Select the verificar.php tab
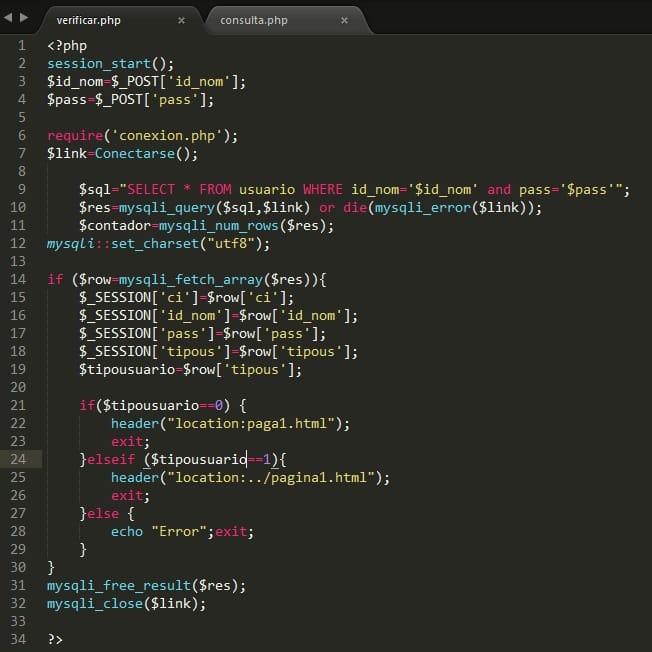Viewport: 652px width, 652px height. pyautogui.click(x=88, y=20)
